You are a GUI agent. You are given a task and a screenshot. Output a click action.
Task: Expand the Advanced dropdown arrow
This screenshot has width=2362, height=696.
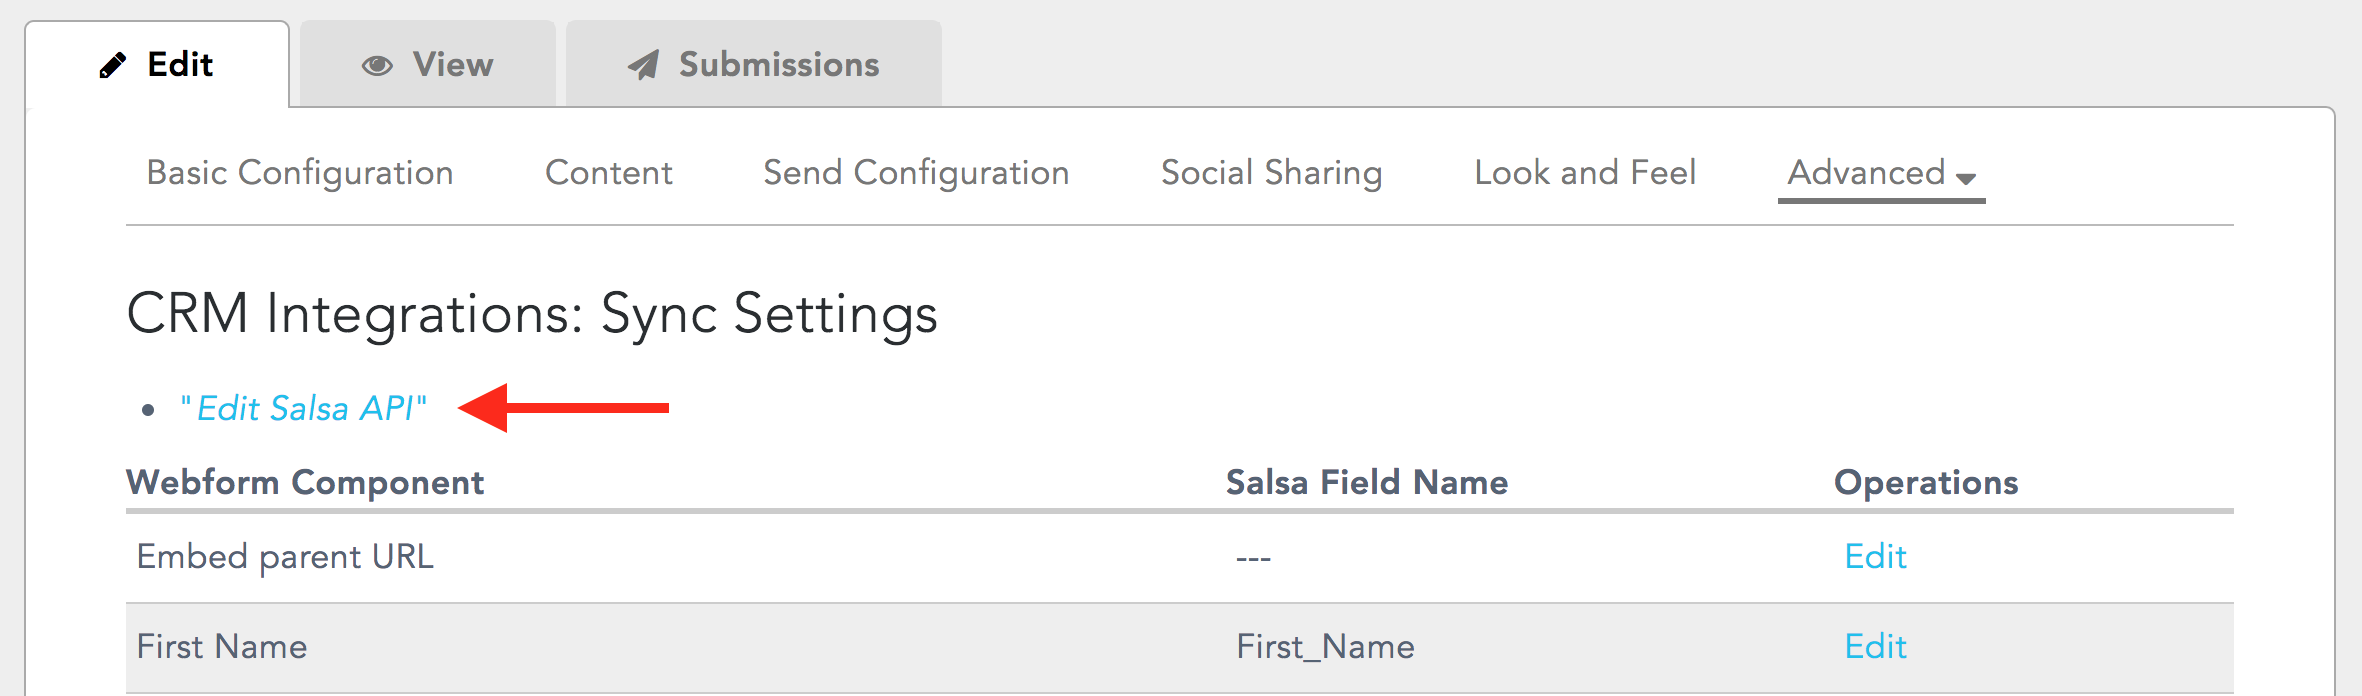(x=1966, y=178)
